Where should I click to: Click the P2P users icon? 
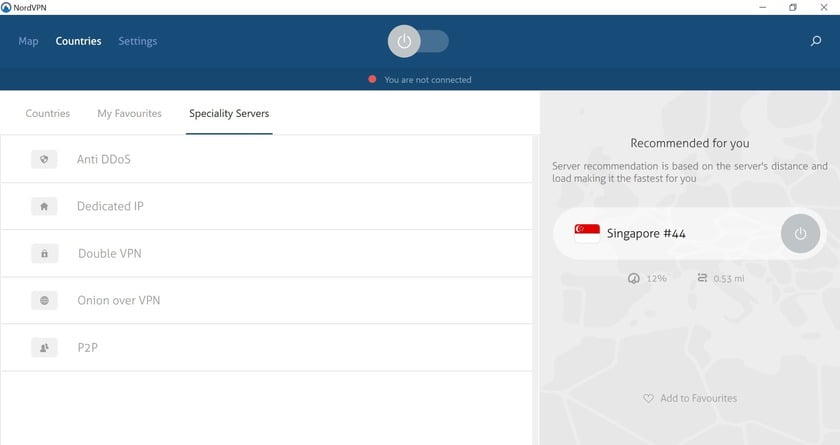click(x=44, y=348)
